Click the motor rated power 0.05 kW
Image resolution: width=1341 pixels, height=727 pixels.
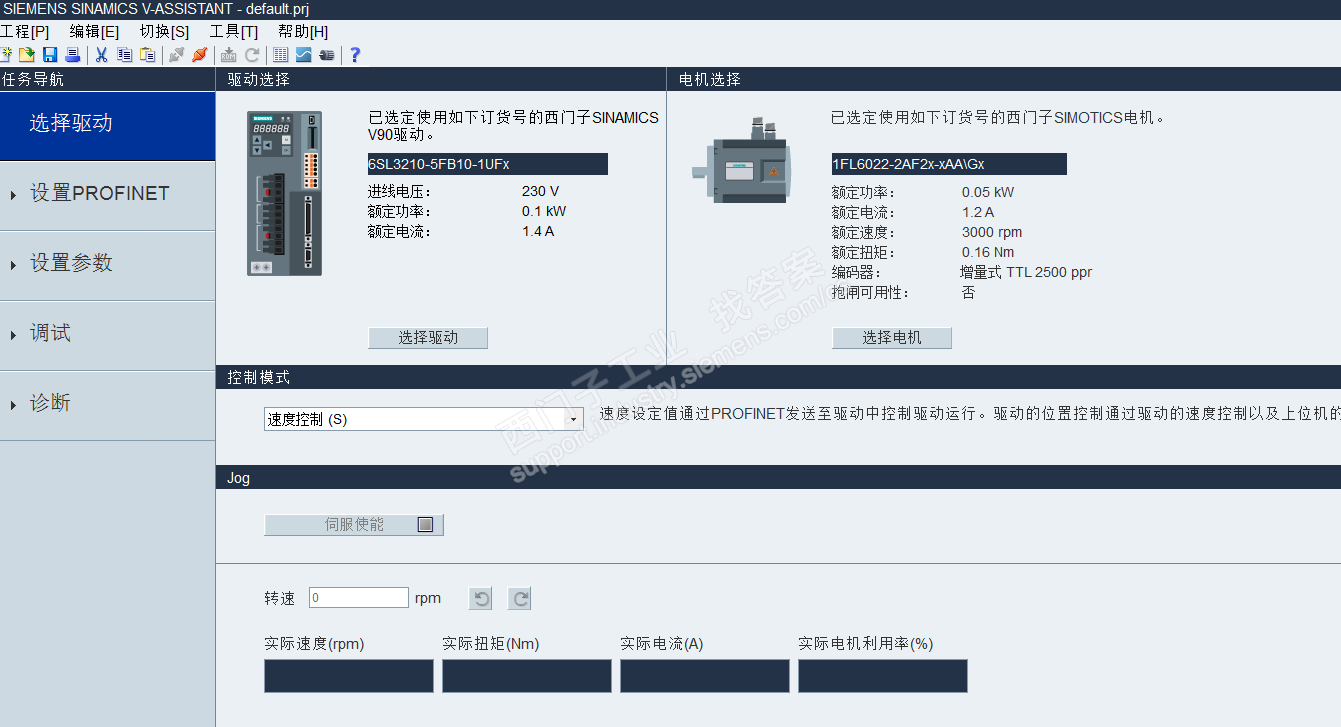pos(988,192)
